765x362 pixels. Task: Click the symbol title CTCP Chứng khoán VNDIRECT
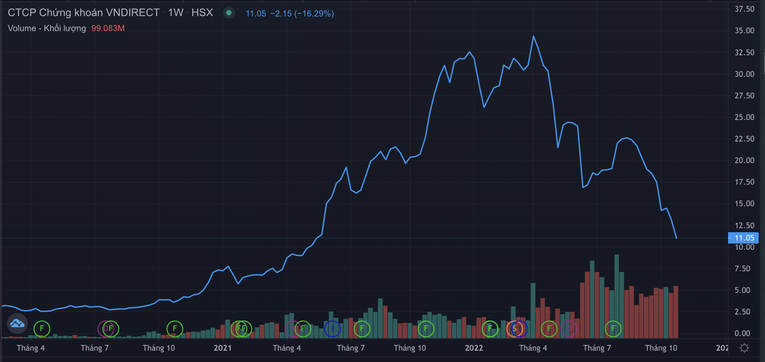[x=83, y=13]
